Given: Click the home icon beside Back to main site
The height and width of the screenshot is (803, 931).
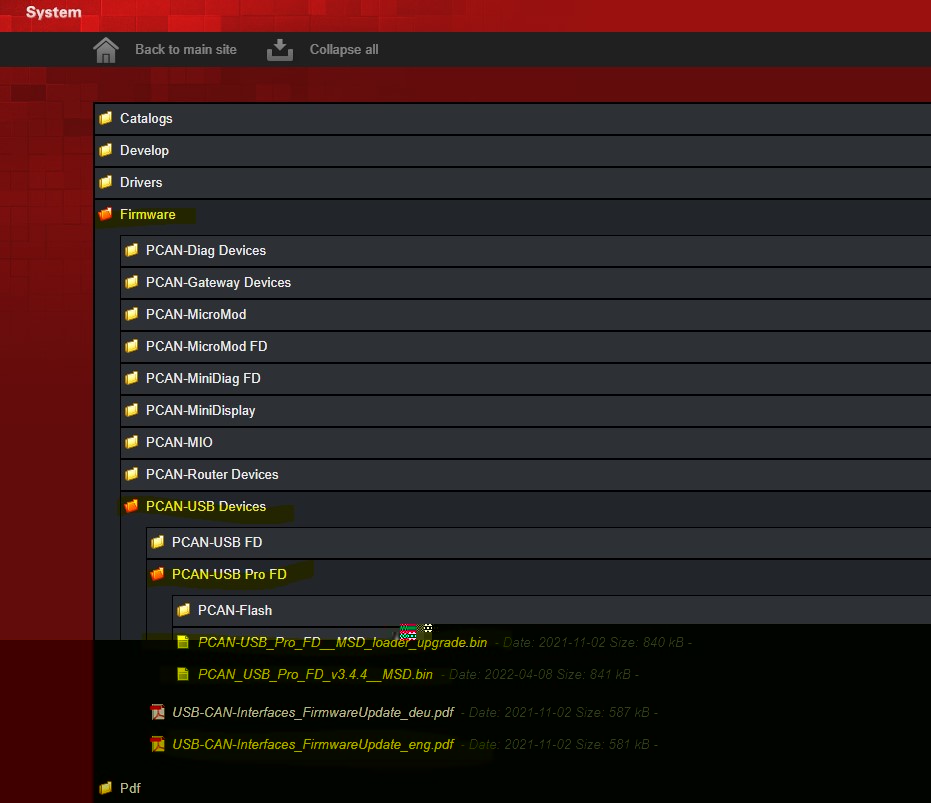Looking at the screenshot, I should [x=106, y=50].
